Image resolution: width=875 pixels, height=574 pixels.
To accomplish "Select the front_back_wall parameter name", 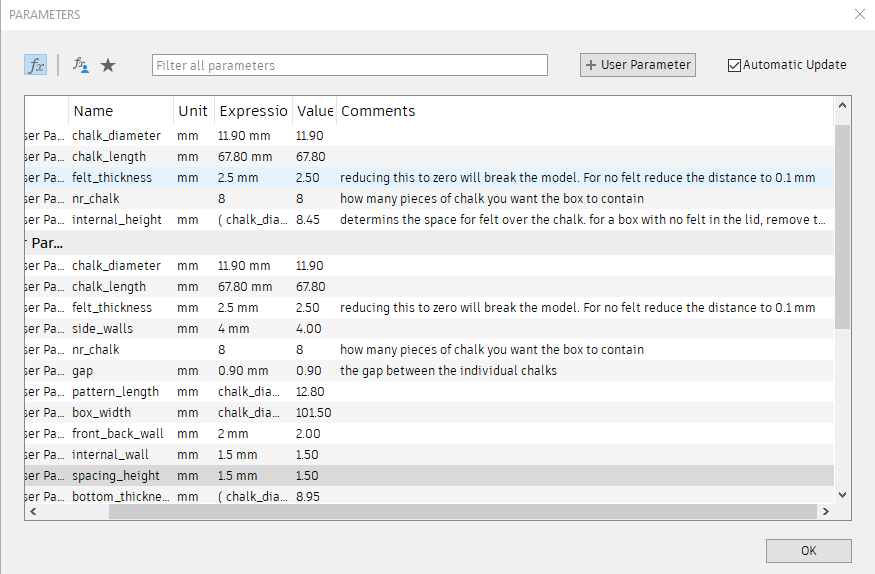I will (x=118, y=434).
